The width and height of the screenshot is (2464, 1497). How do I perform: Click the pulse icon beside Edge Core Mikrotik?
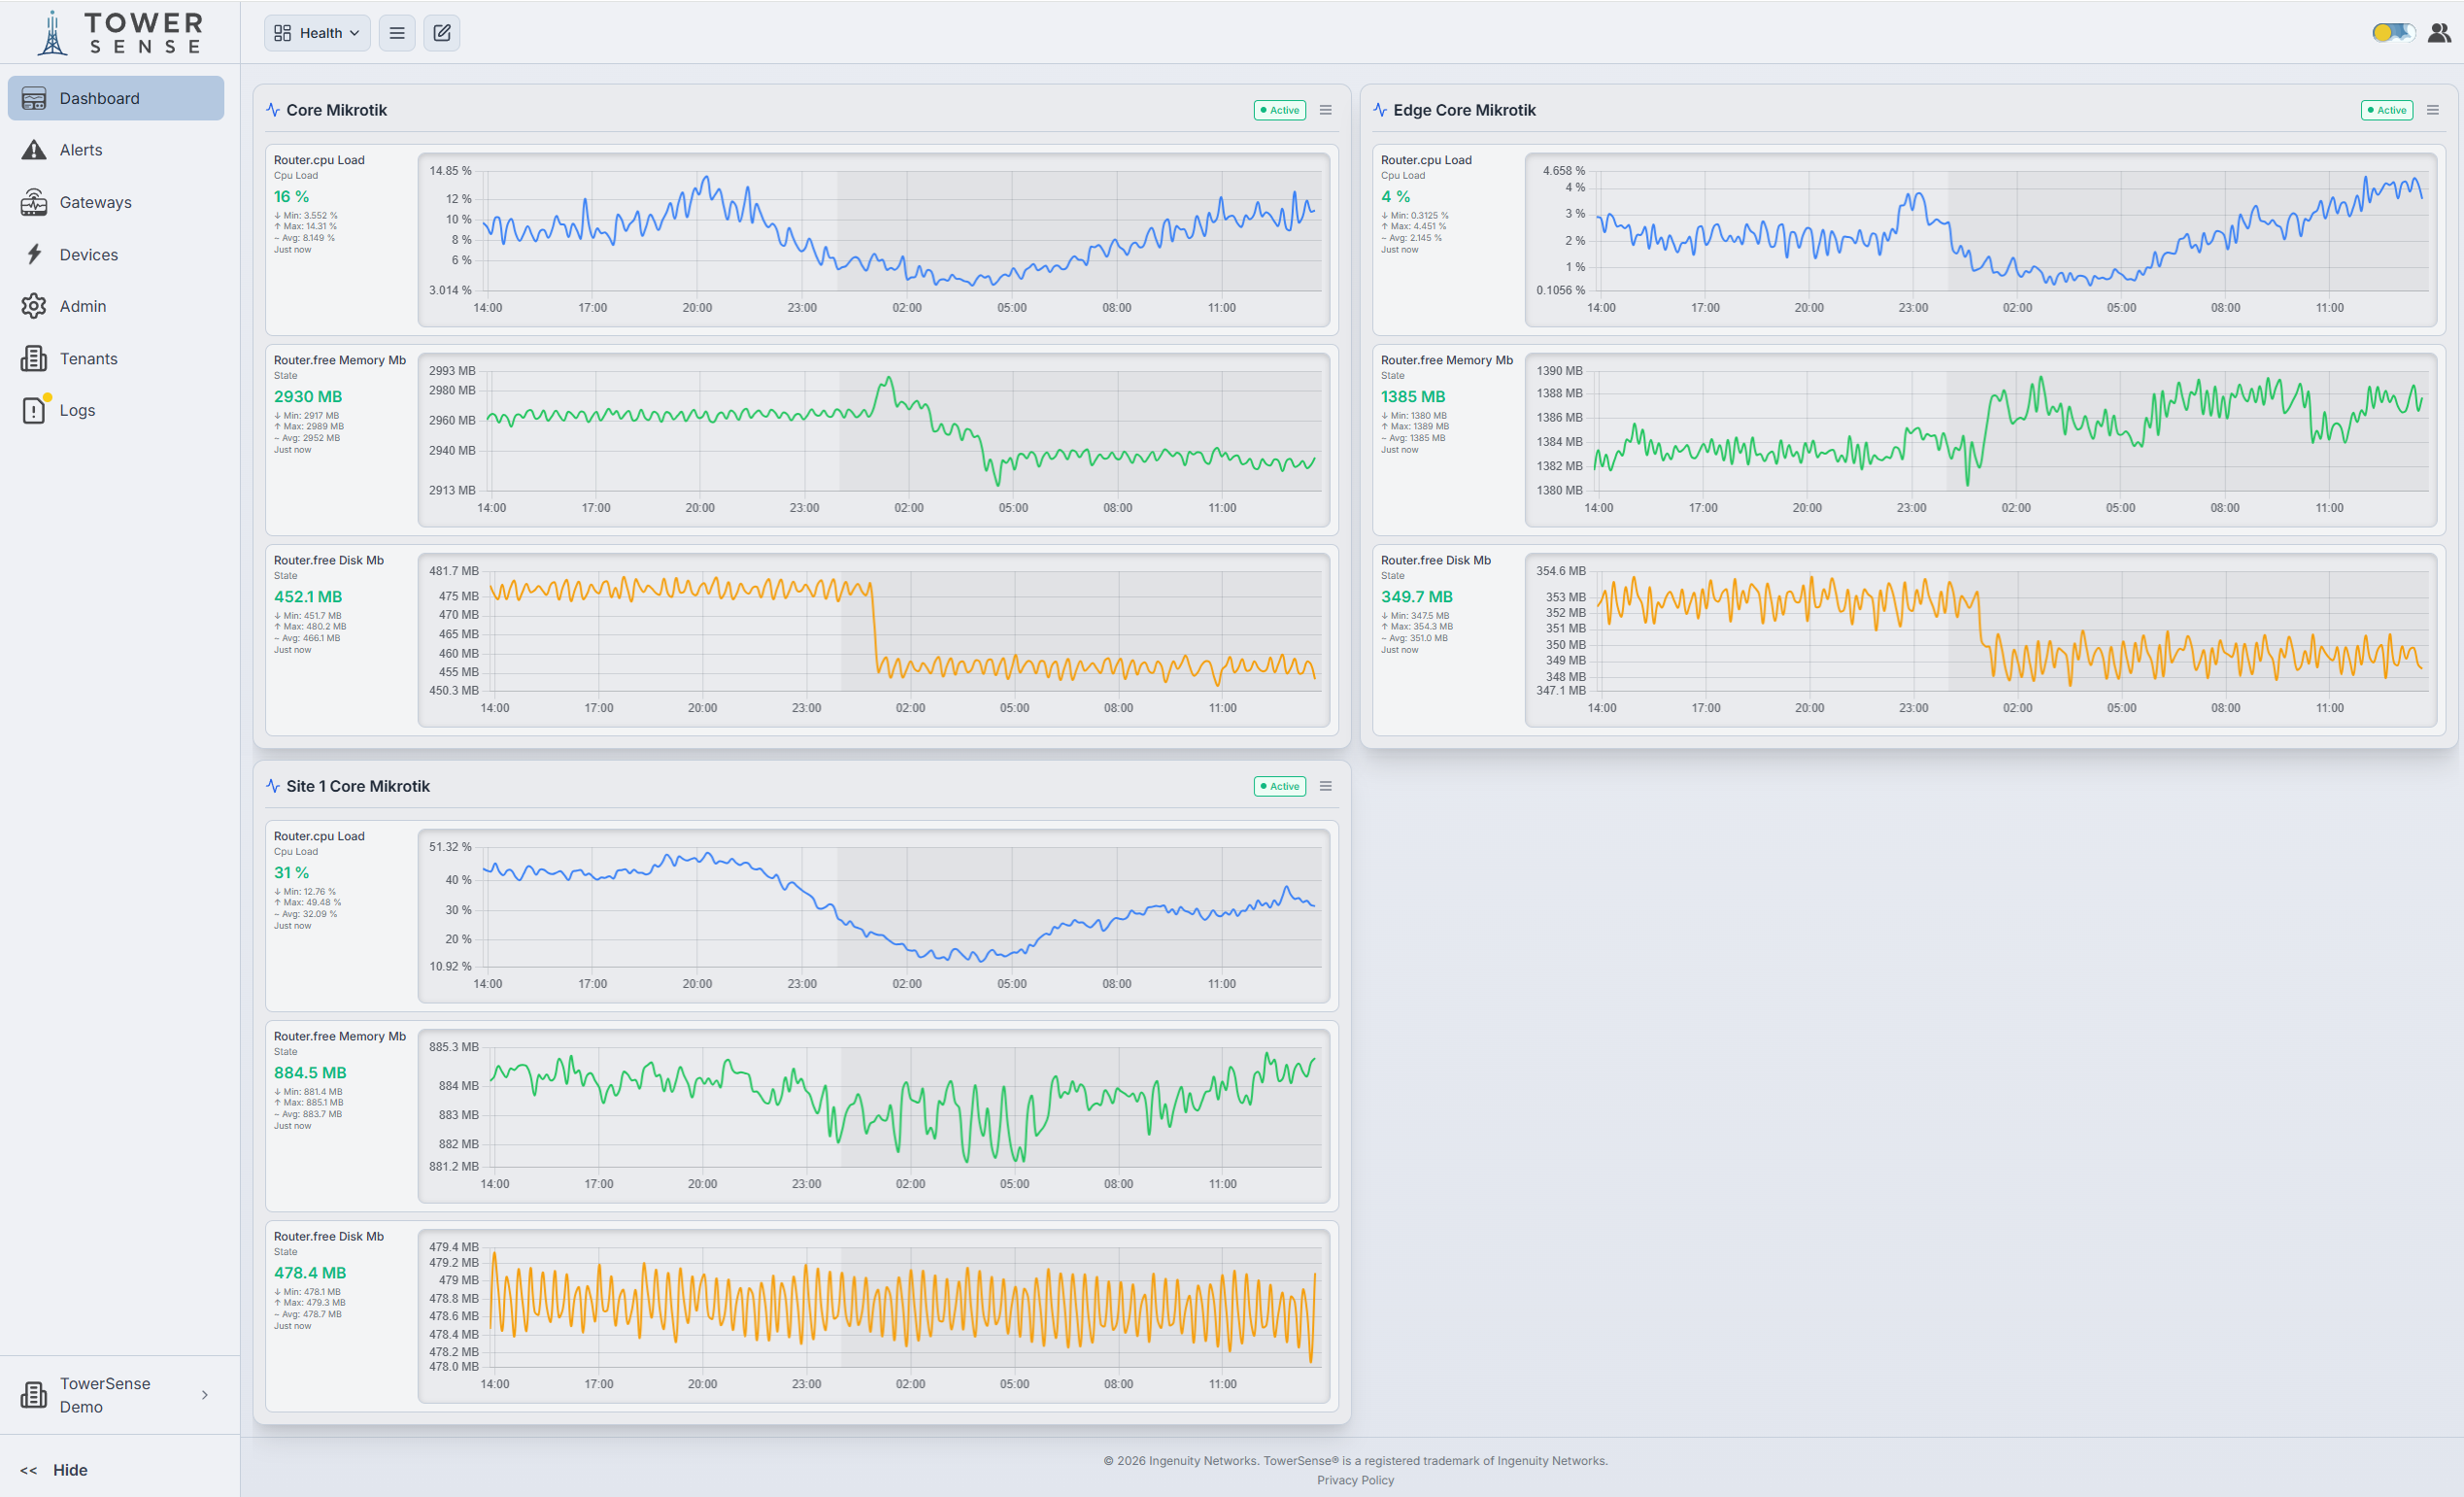tap(1380, 110)
